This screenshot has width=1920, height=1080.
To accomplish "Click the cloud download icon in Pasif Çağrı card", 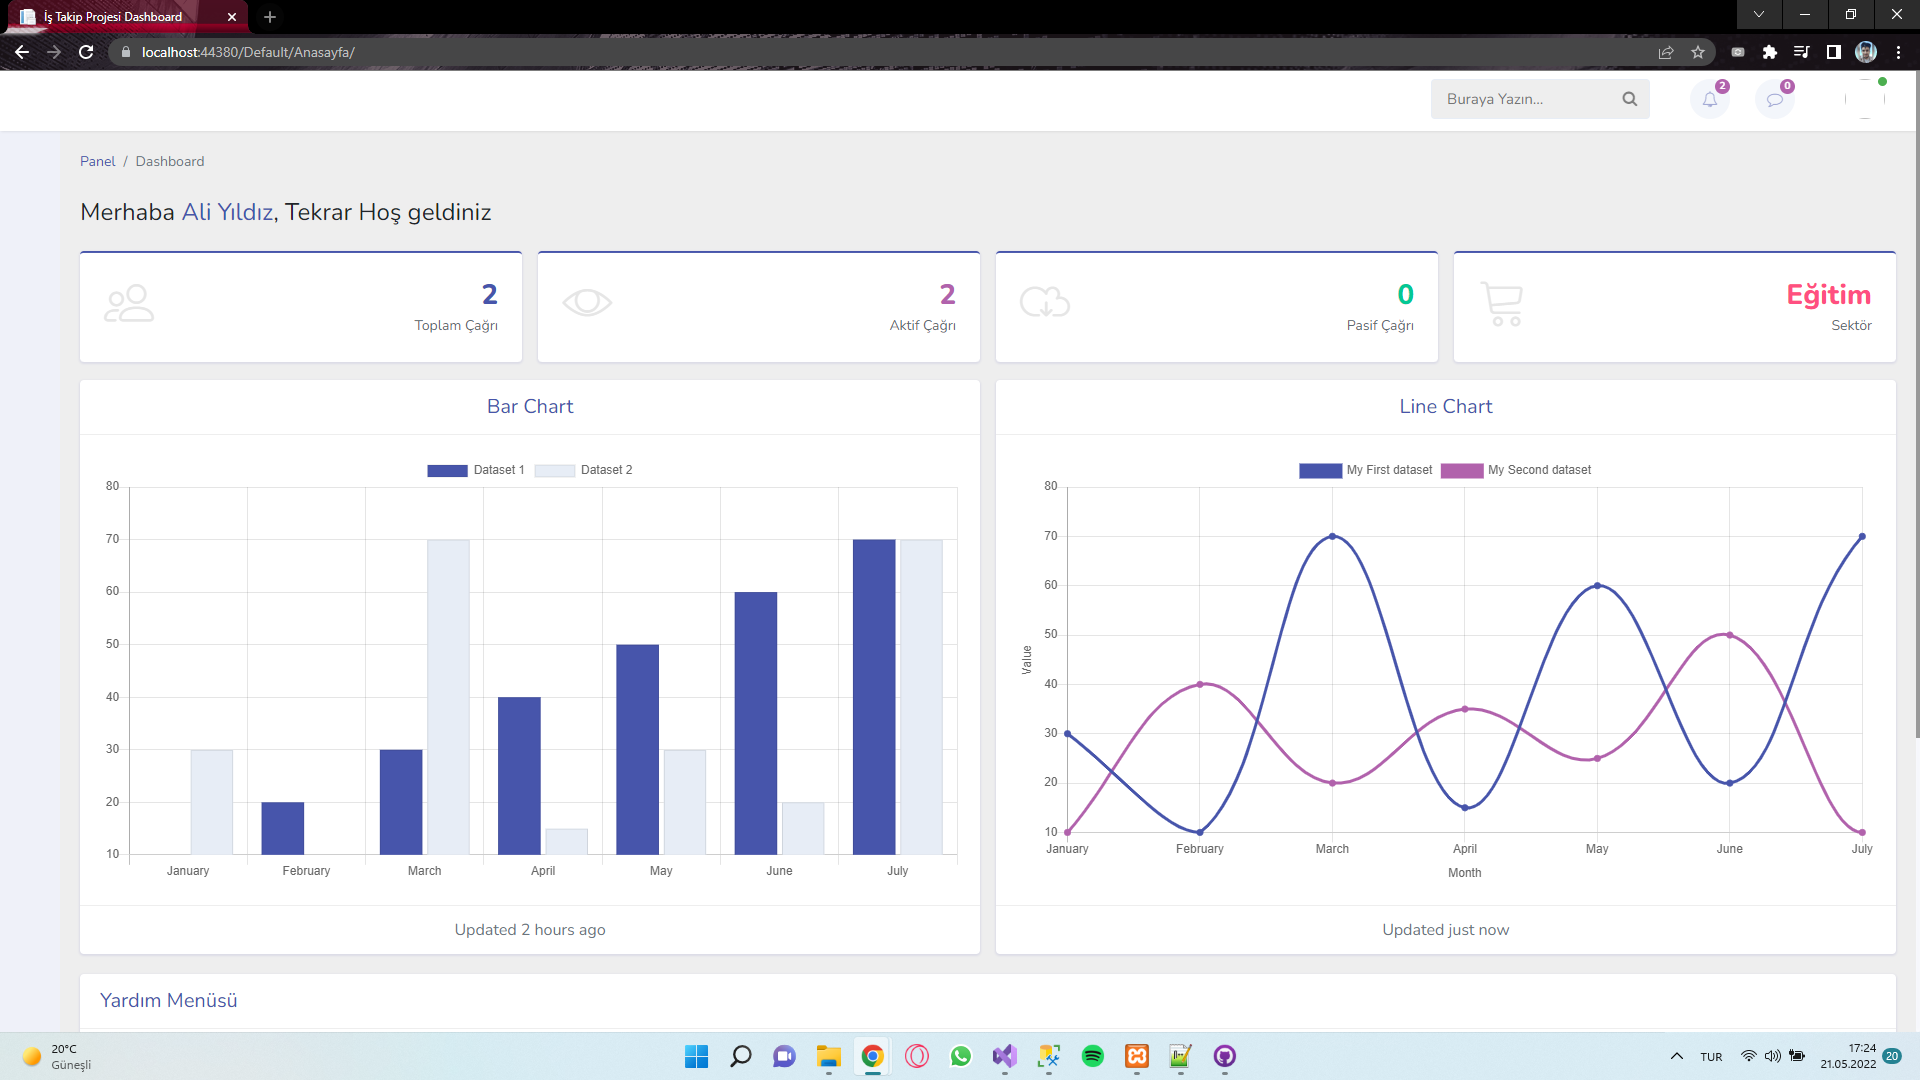I will tap(1044, 302).
